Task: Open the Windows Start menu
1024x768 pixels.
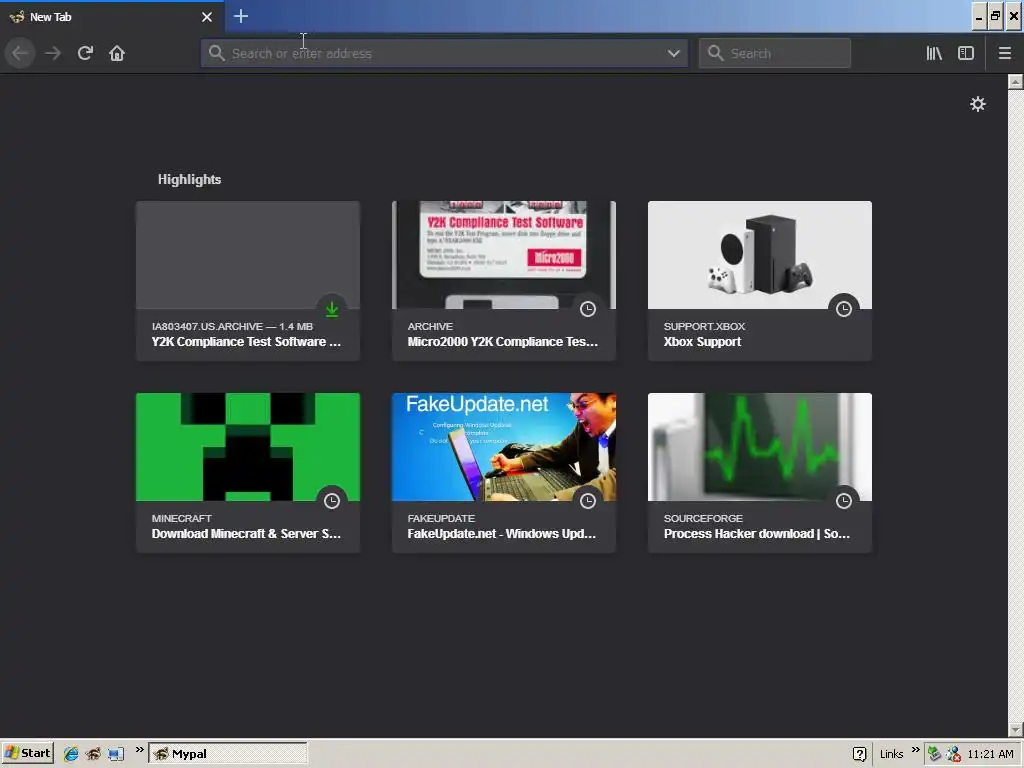Action: point(27,754)
